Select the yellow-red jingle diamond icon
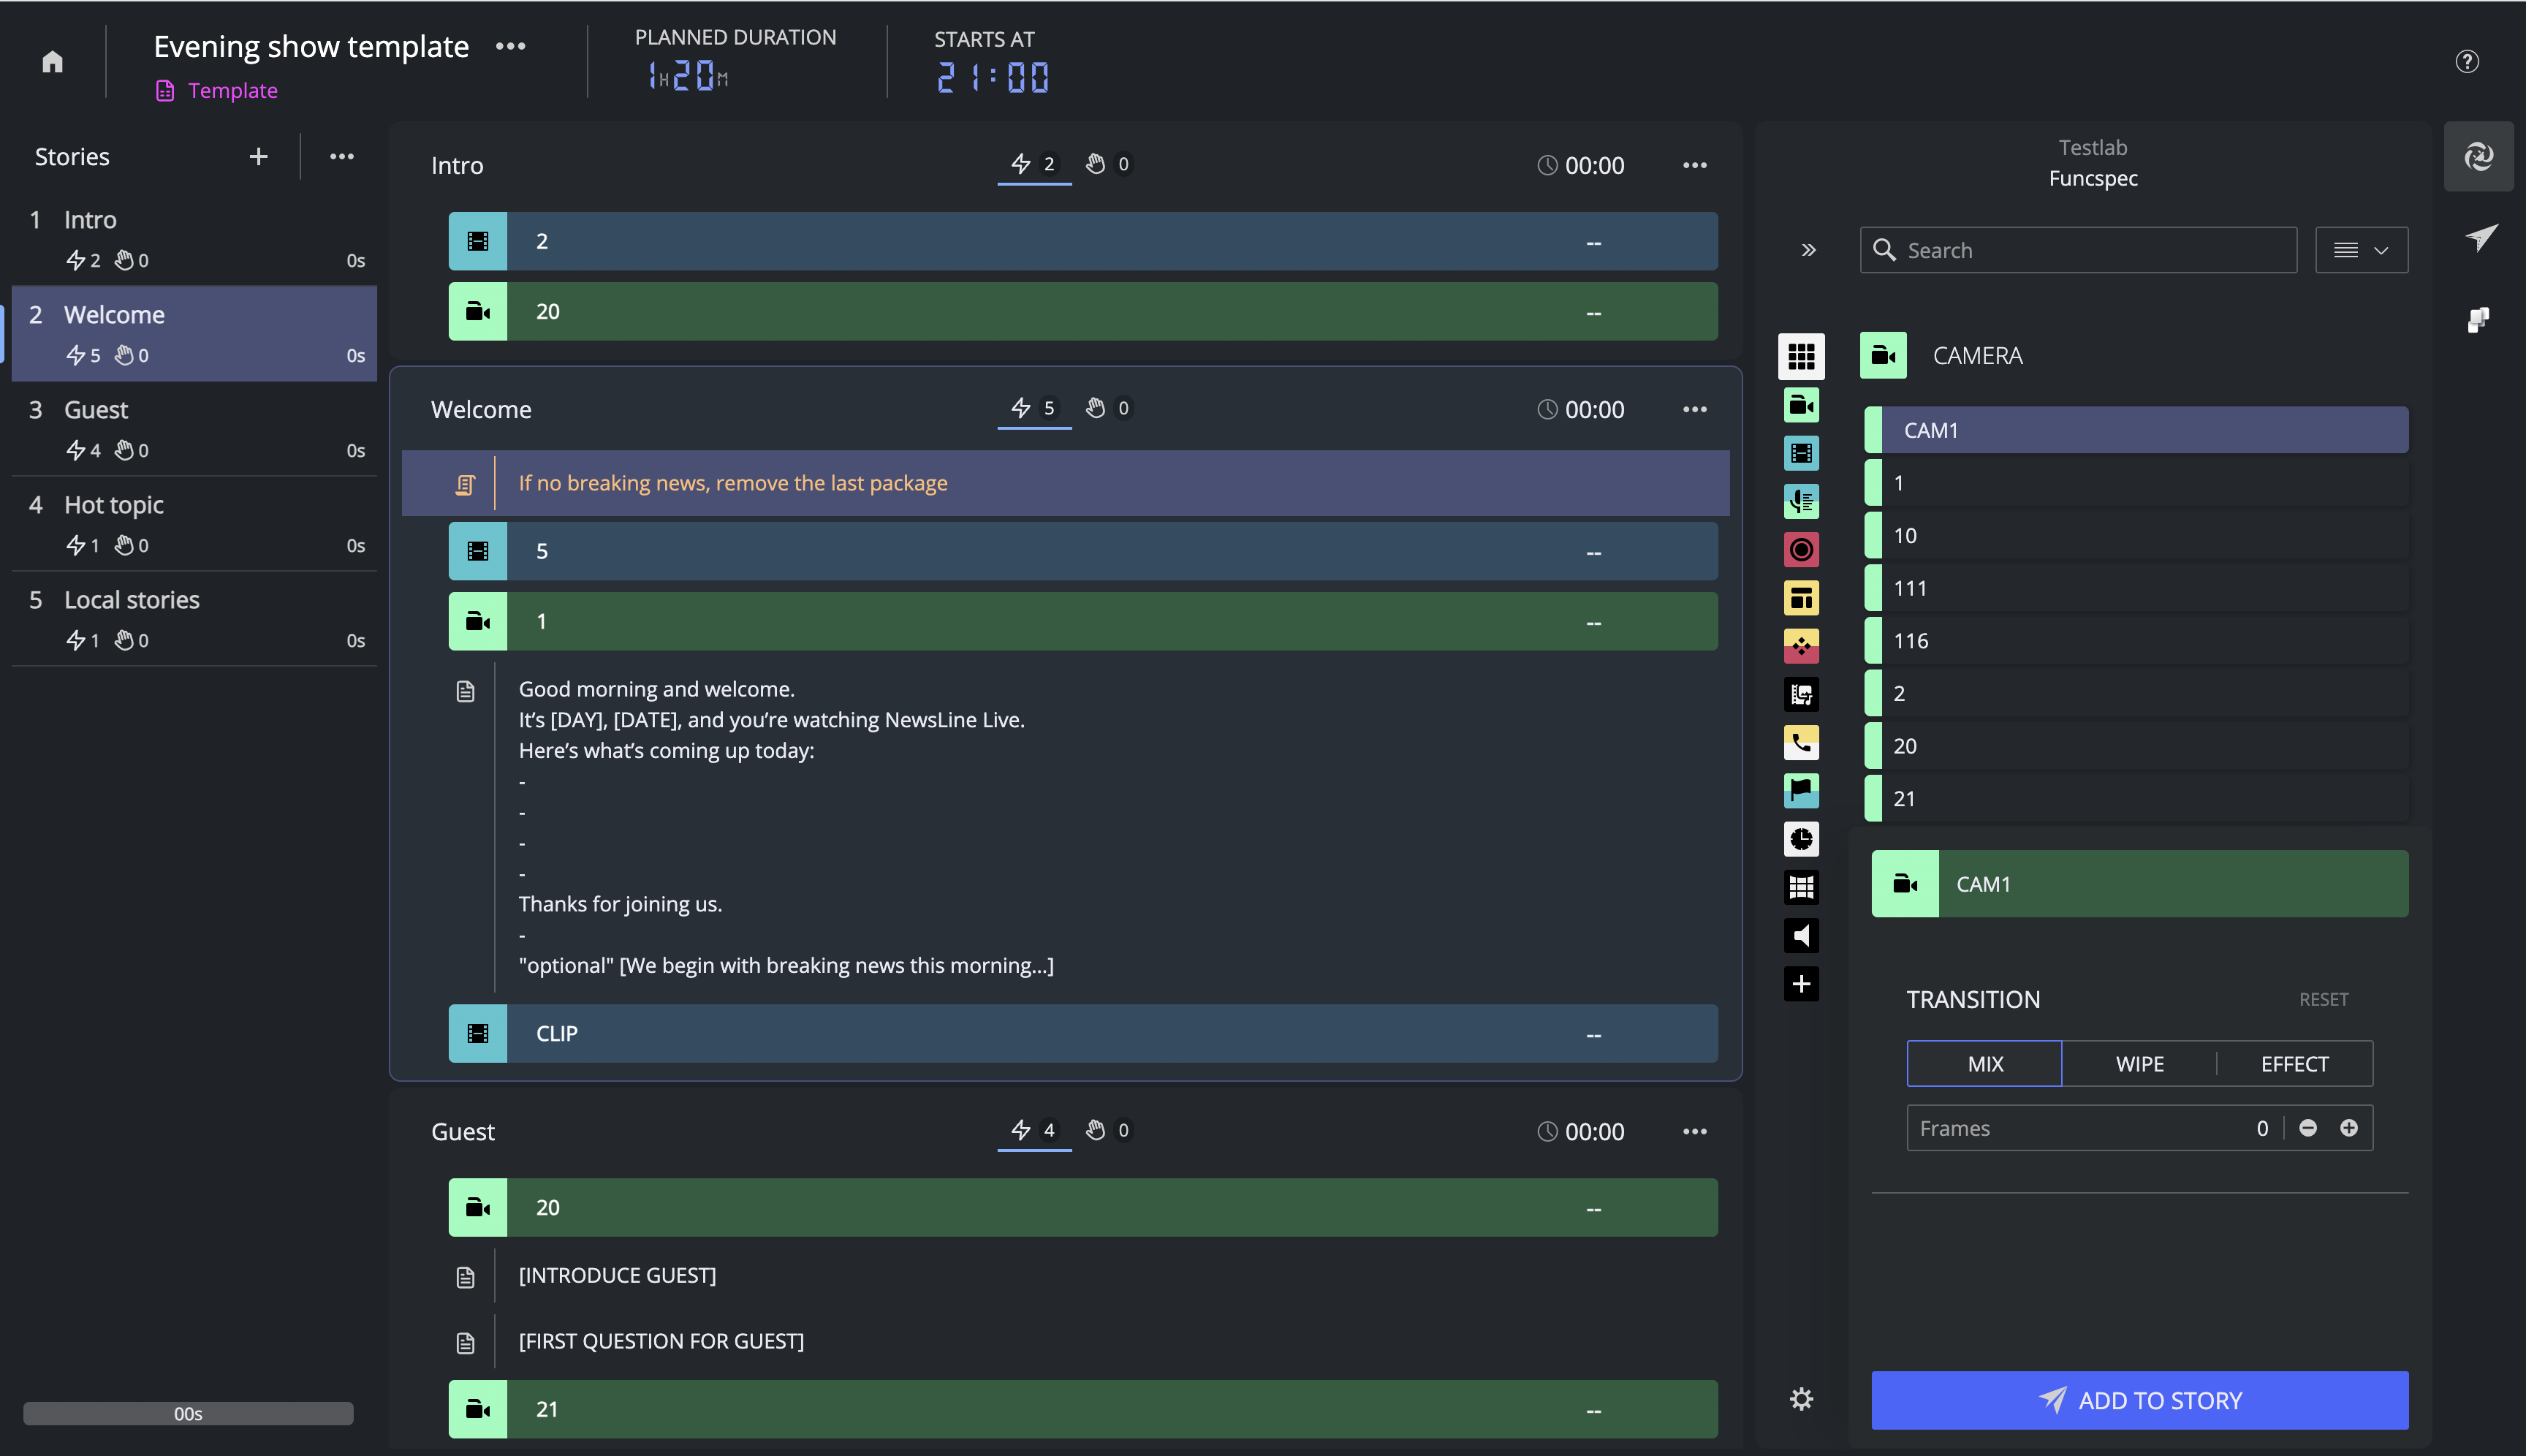 tap(1801, 646)
